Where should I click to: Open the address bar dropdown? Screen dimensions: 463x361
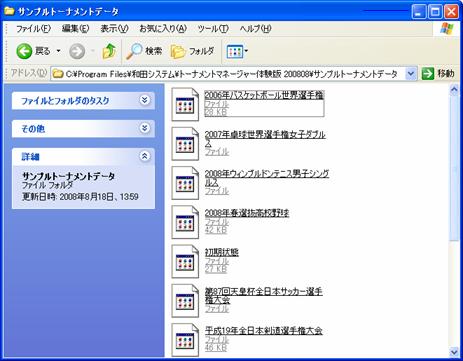pyautogui.click(x=411, y=74)
